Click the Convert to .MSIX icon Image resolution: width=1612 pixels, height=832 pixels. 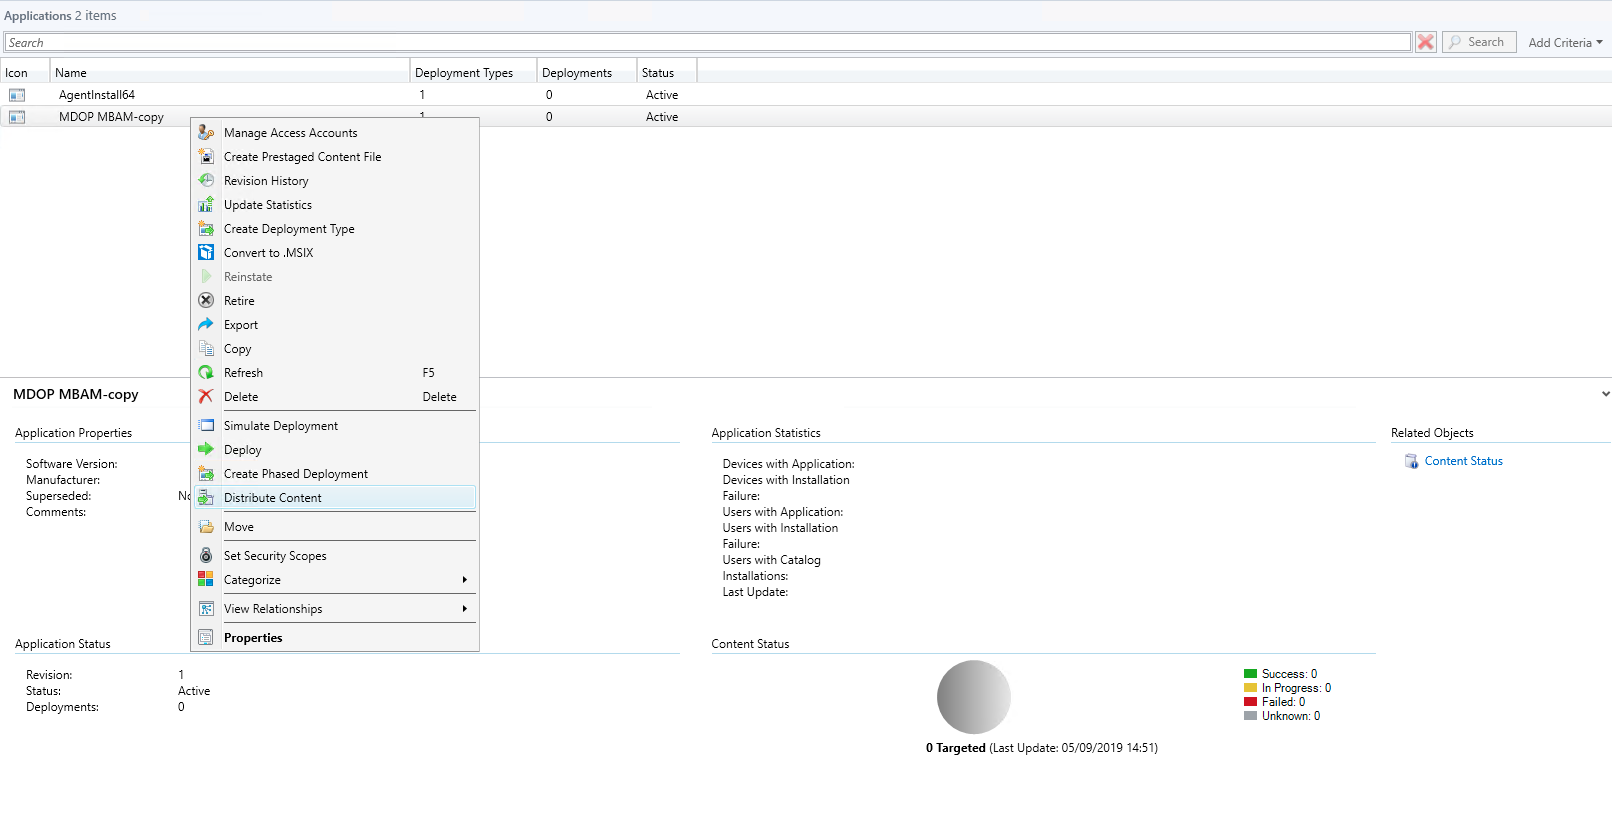pyautogui.click(x=206, y=253)
